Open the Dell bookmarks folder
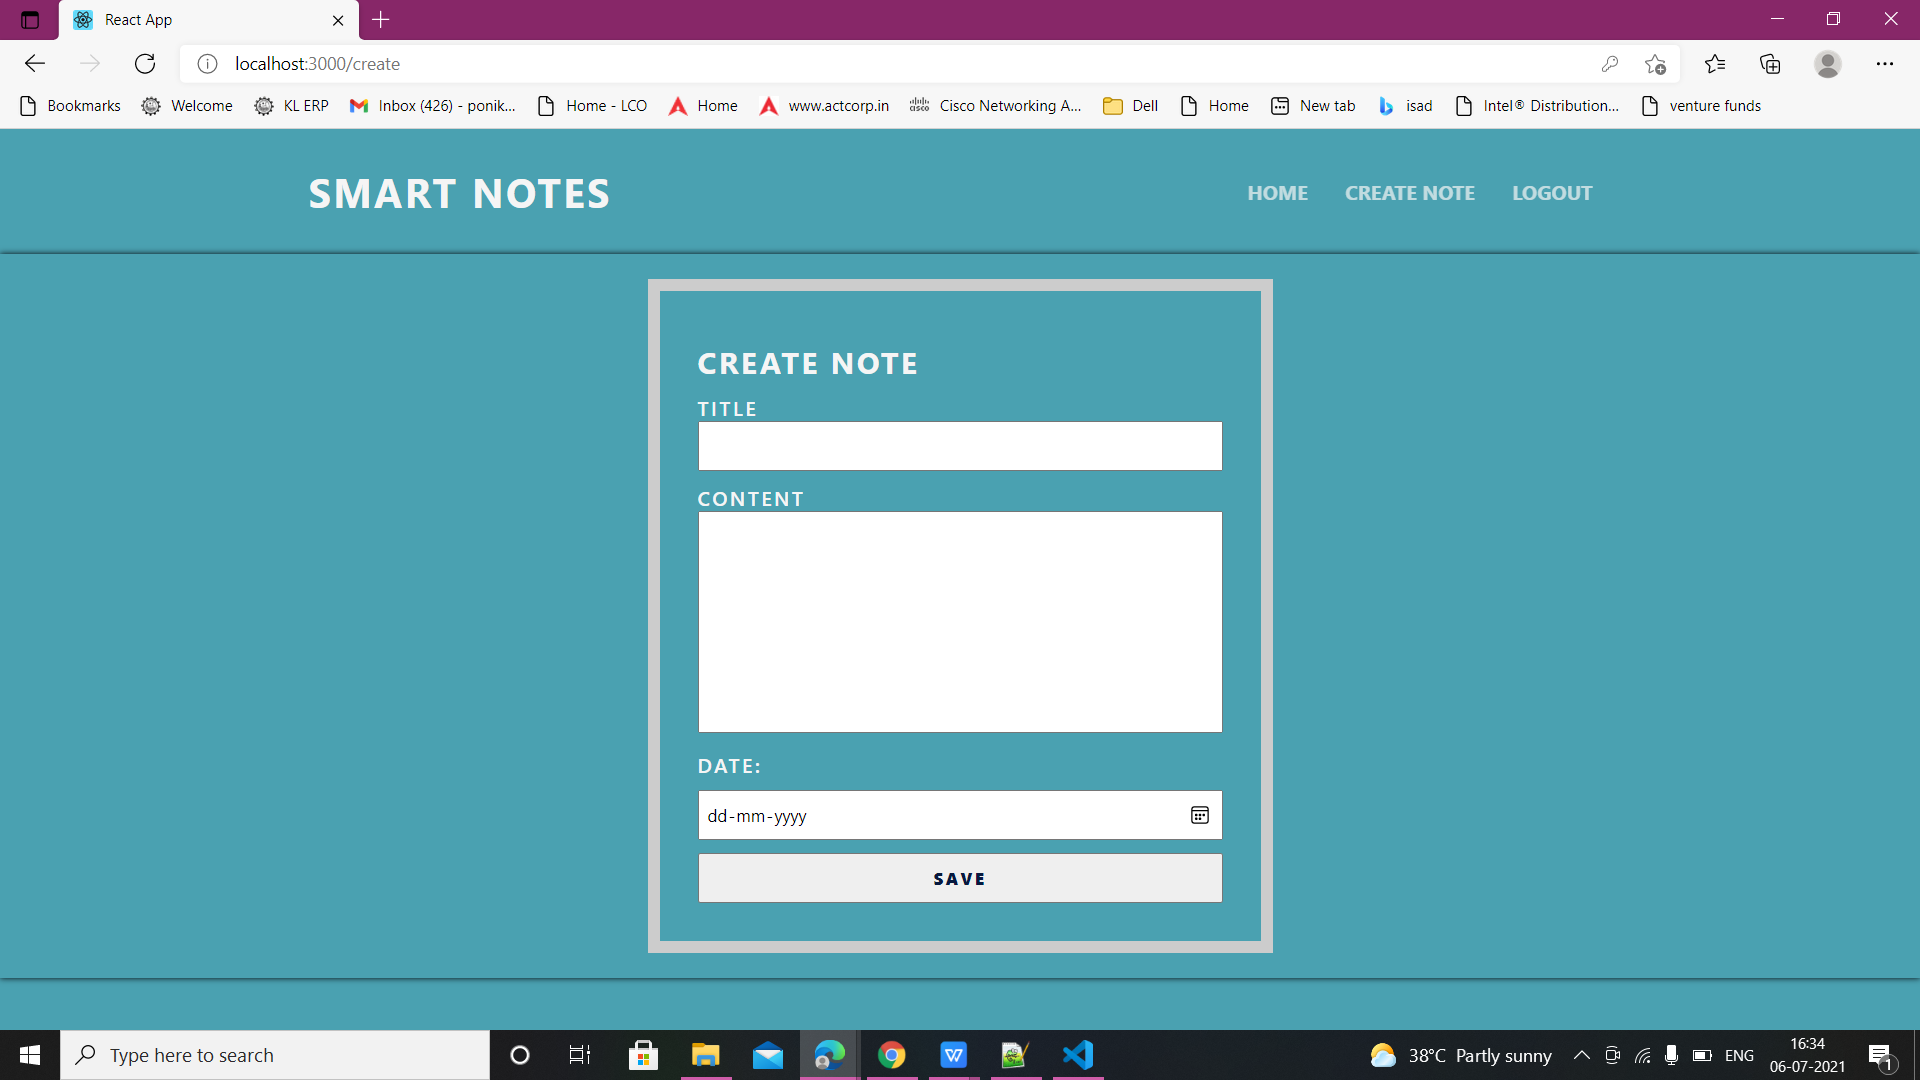The image size is (1920, 1080). pyautogui.click(x=1130, y=106)
